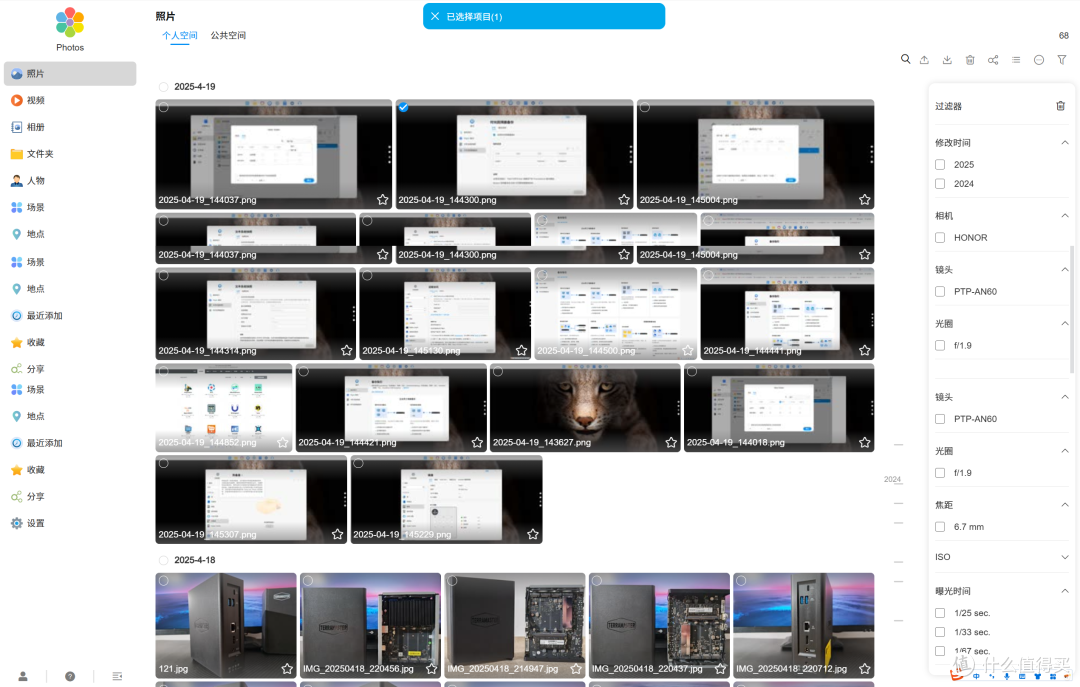Star the photo 2025-04-19_144018.png

(864, 442)
